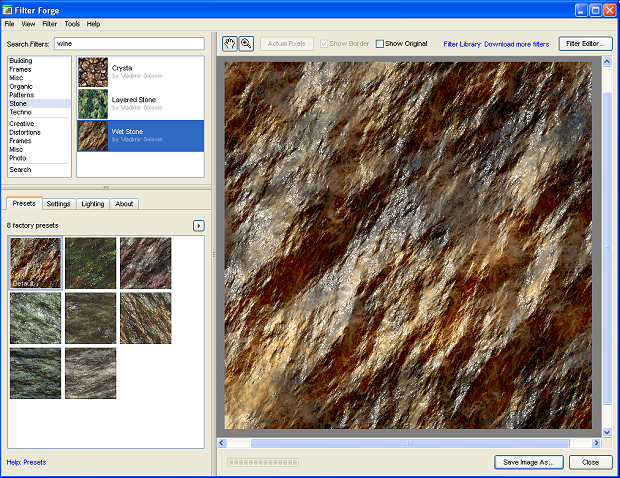The height and width of the screenshot is (478, 620).
Task: Click the preview scroll down arrow
Action: pyautogui.click(x=607, y=432)
